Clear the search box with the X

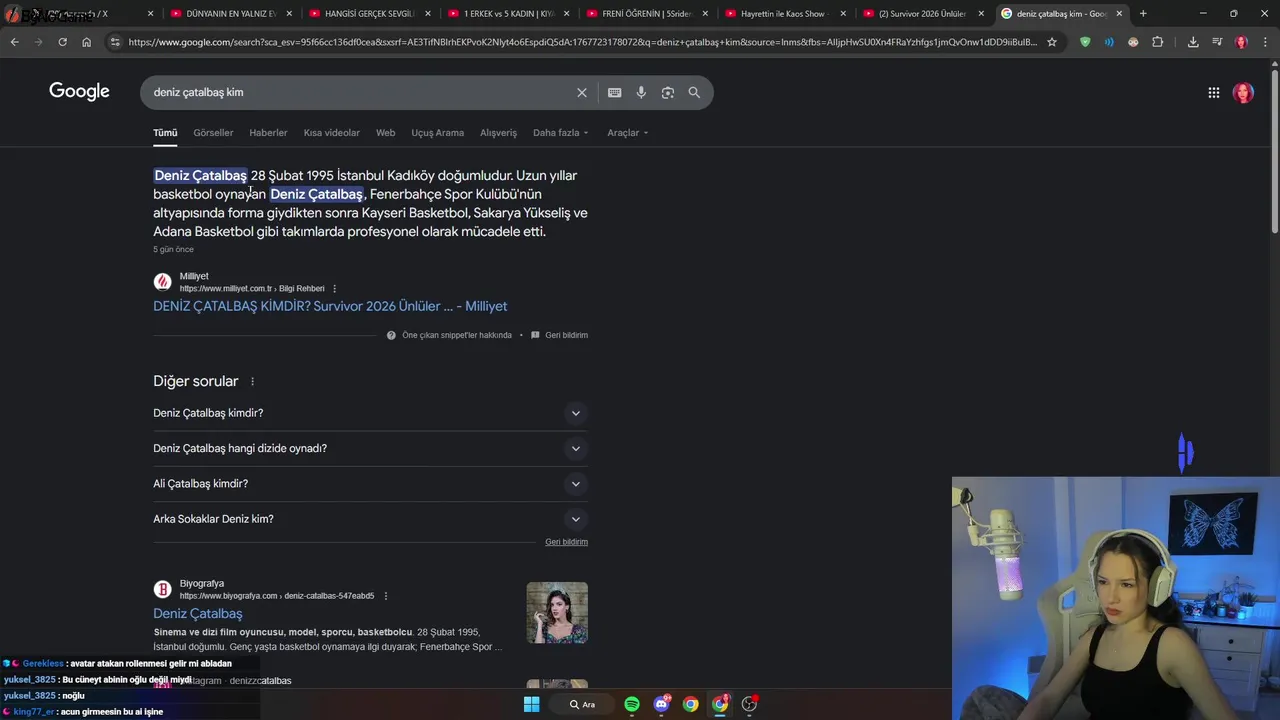tap(582, 92)
